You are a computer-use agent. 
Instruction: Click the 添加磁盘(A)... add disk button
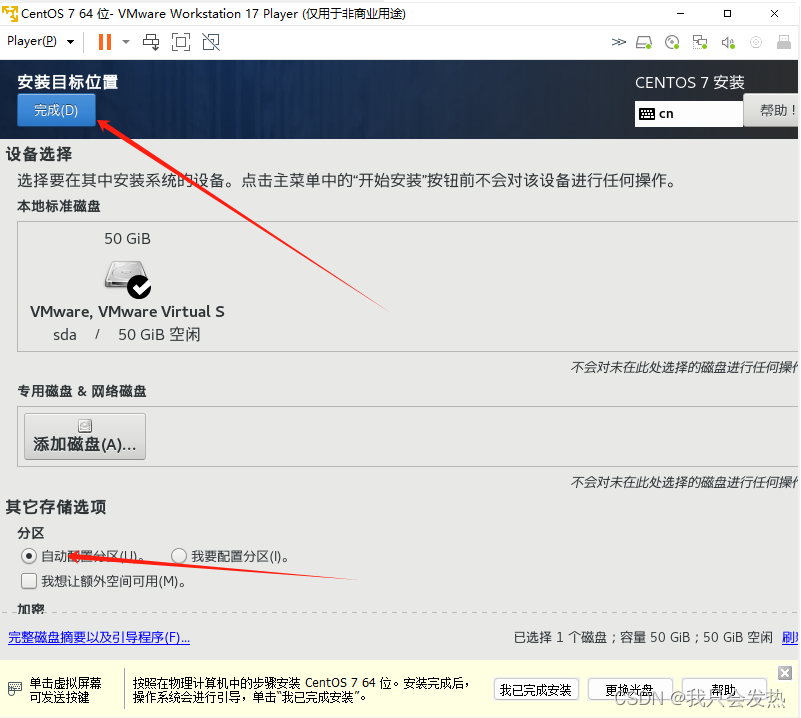85,437
